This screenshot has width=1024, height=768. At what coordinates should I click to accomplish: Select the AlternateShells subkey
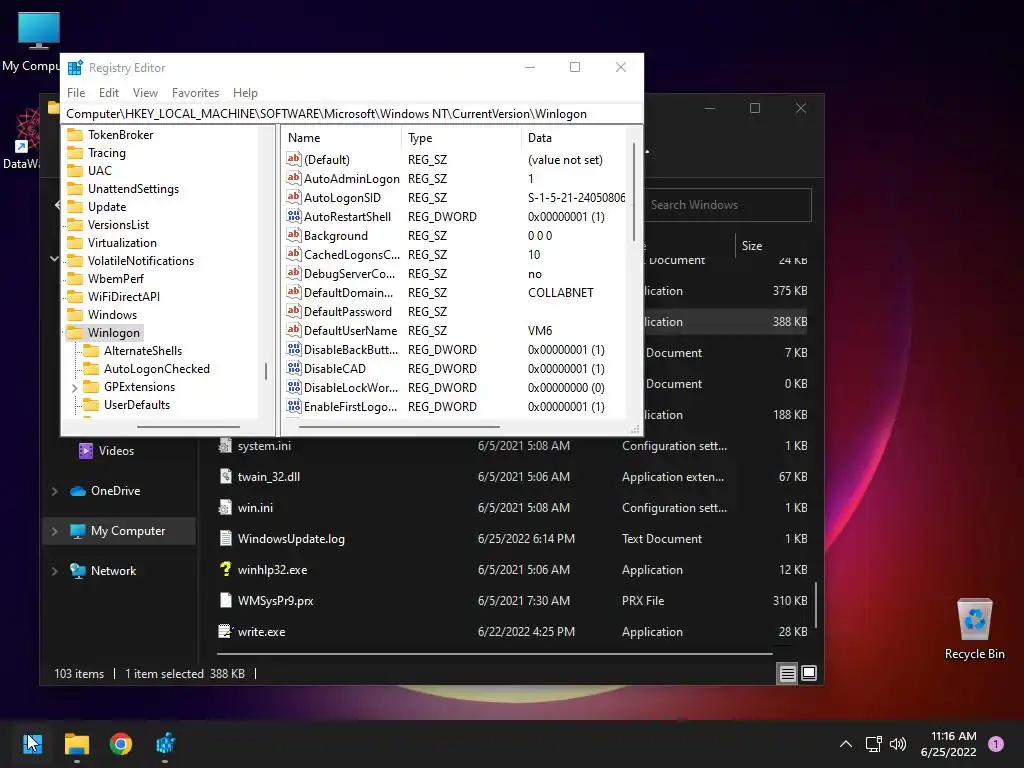tap(142, 351)
